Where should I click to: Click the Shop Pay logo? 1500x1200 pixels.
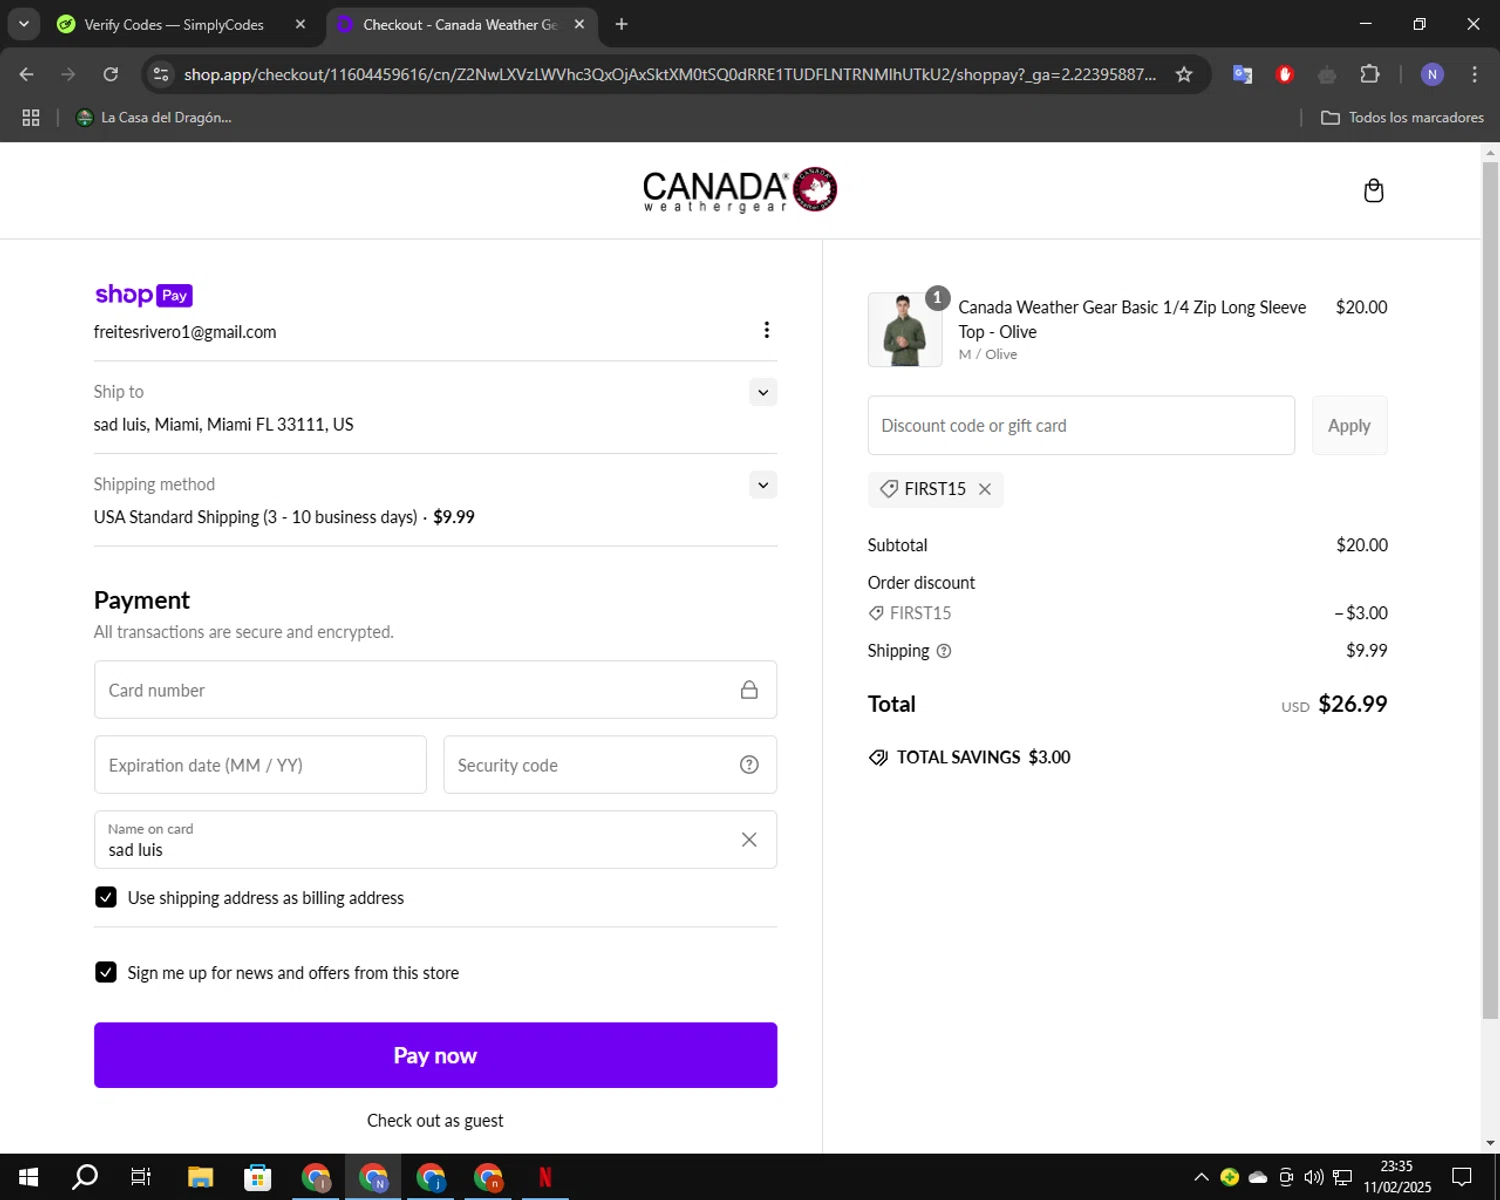[x=143, y=295]
